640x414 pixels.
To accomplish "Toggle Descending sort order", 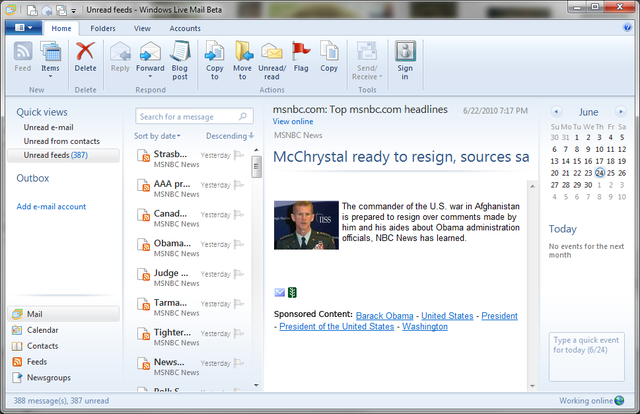I will point(230,136).
